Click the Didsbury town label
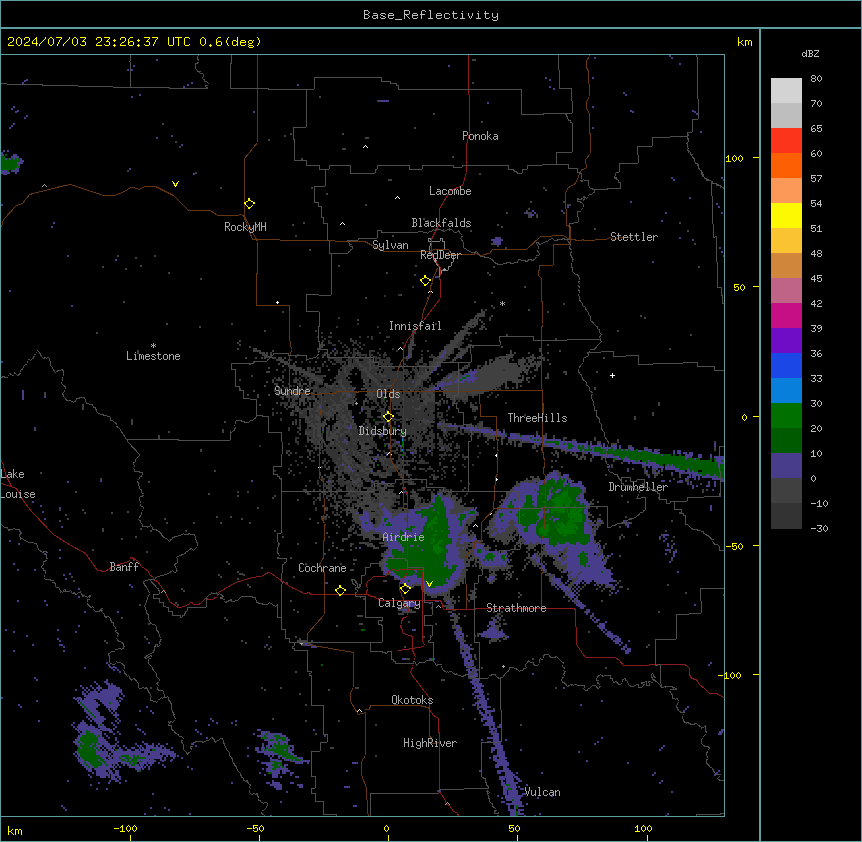The width and height of the screenshot is (862, 842). click(x=383, y=431)
